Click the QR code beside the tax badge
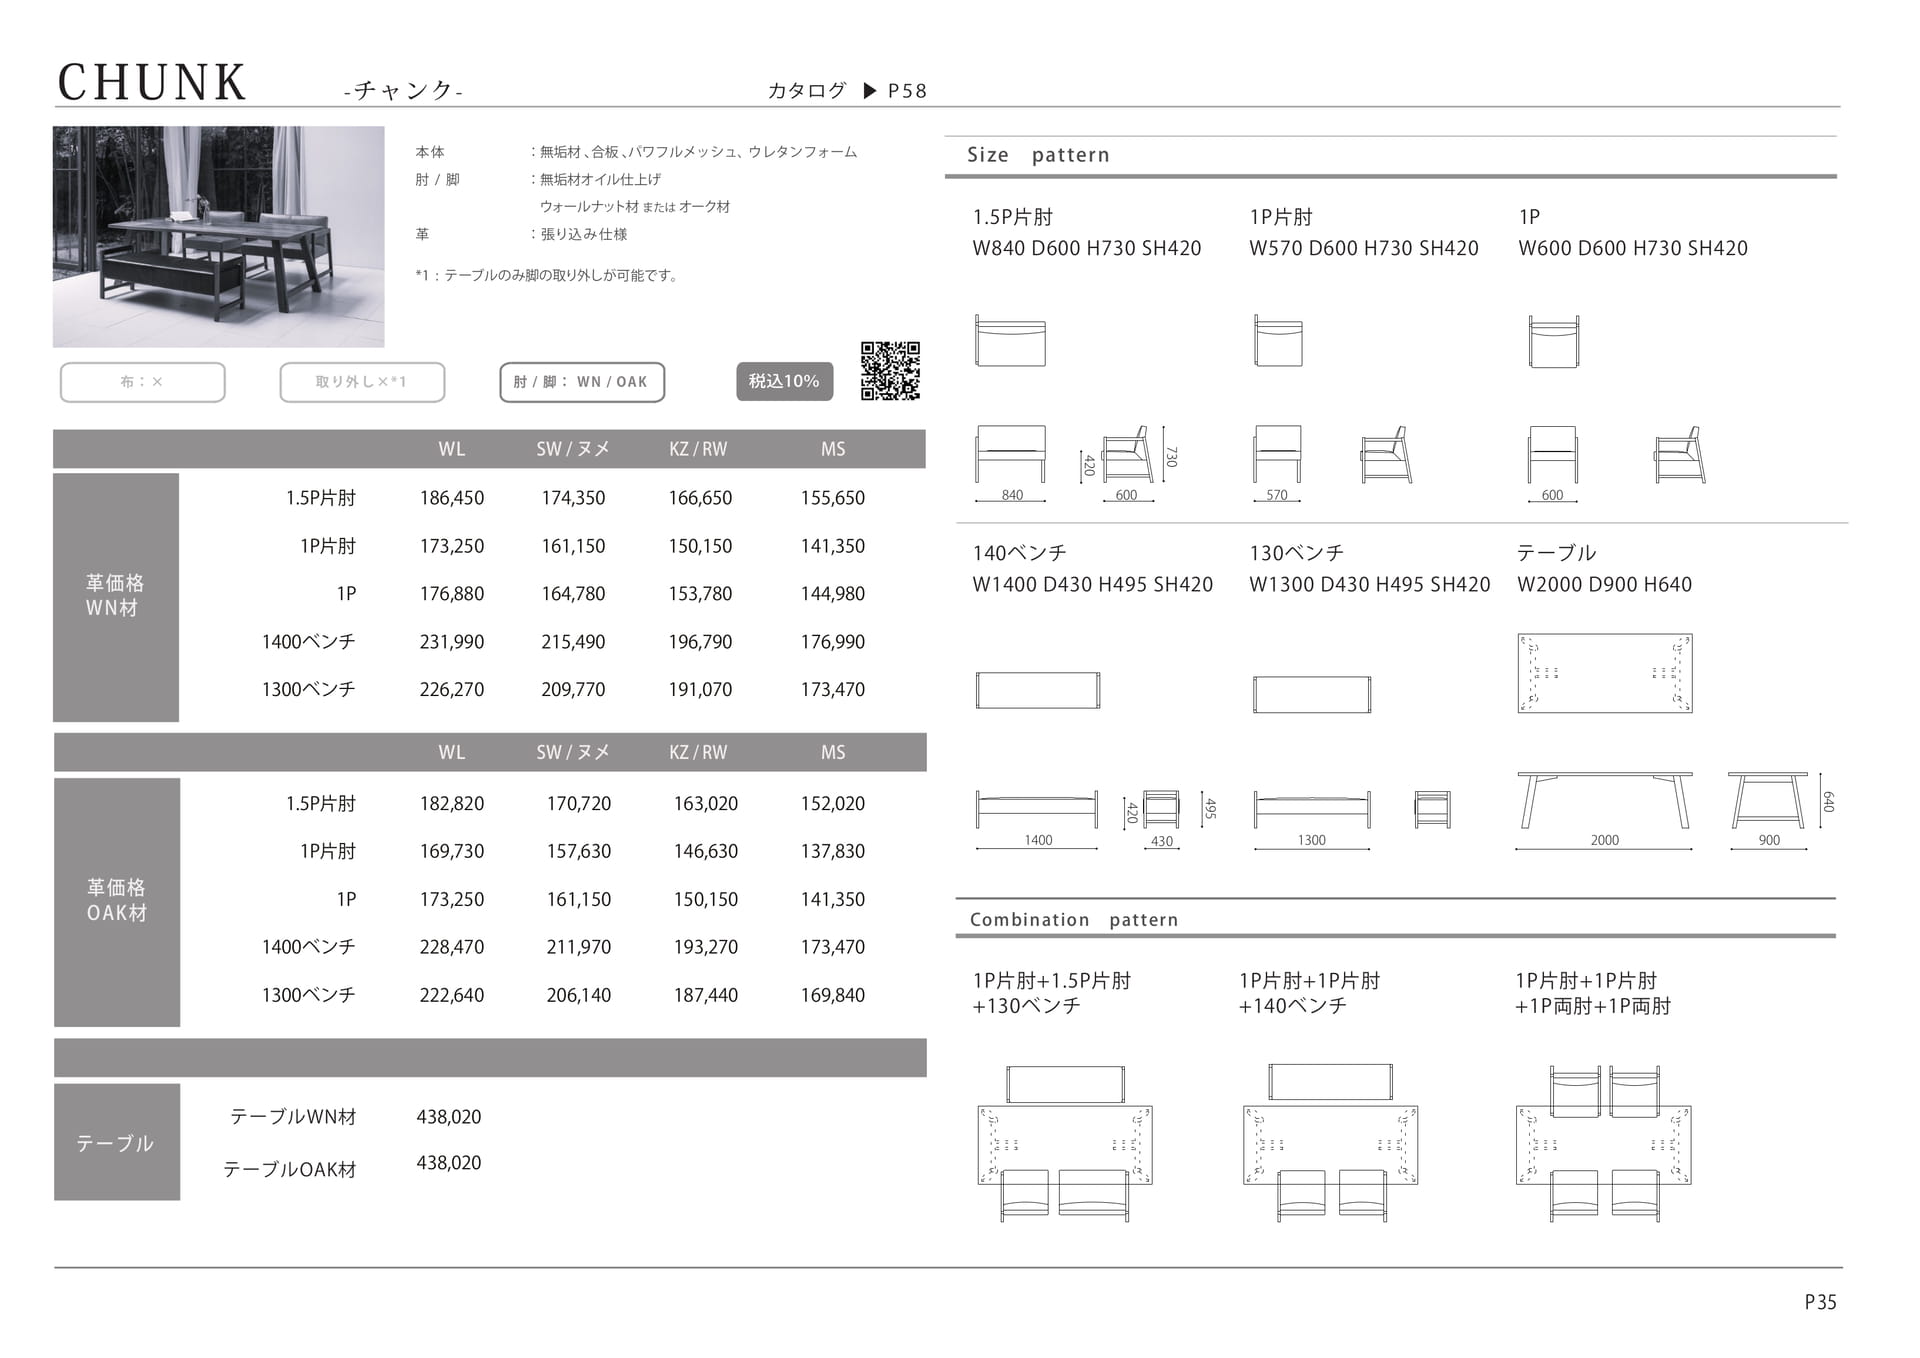Image resolution: width=1920 pixels, height=1358 pixels. pyautogui.click(x=890, y=371)
